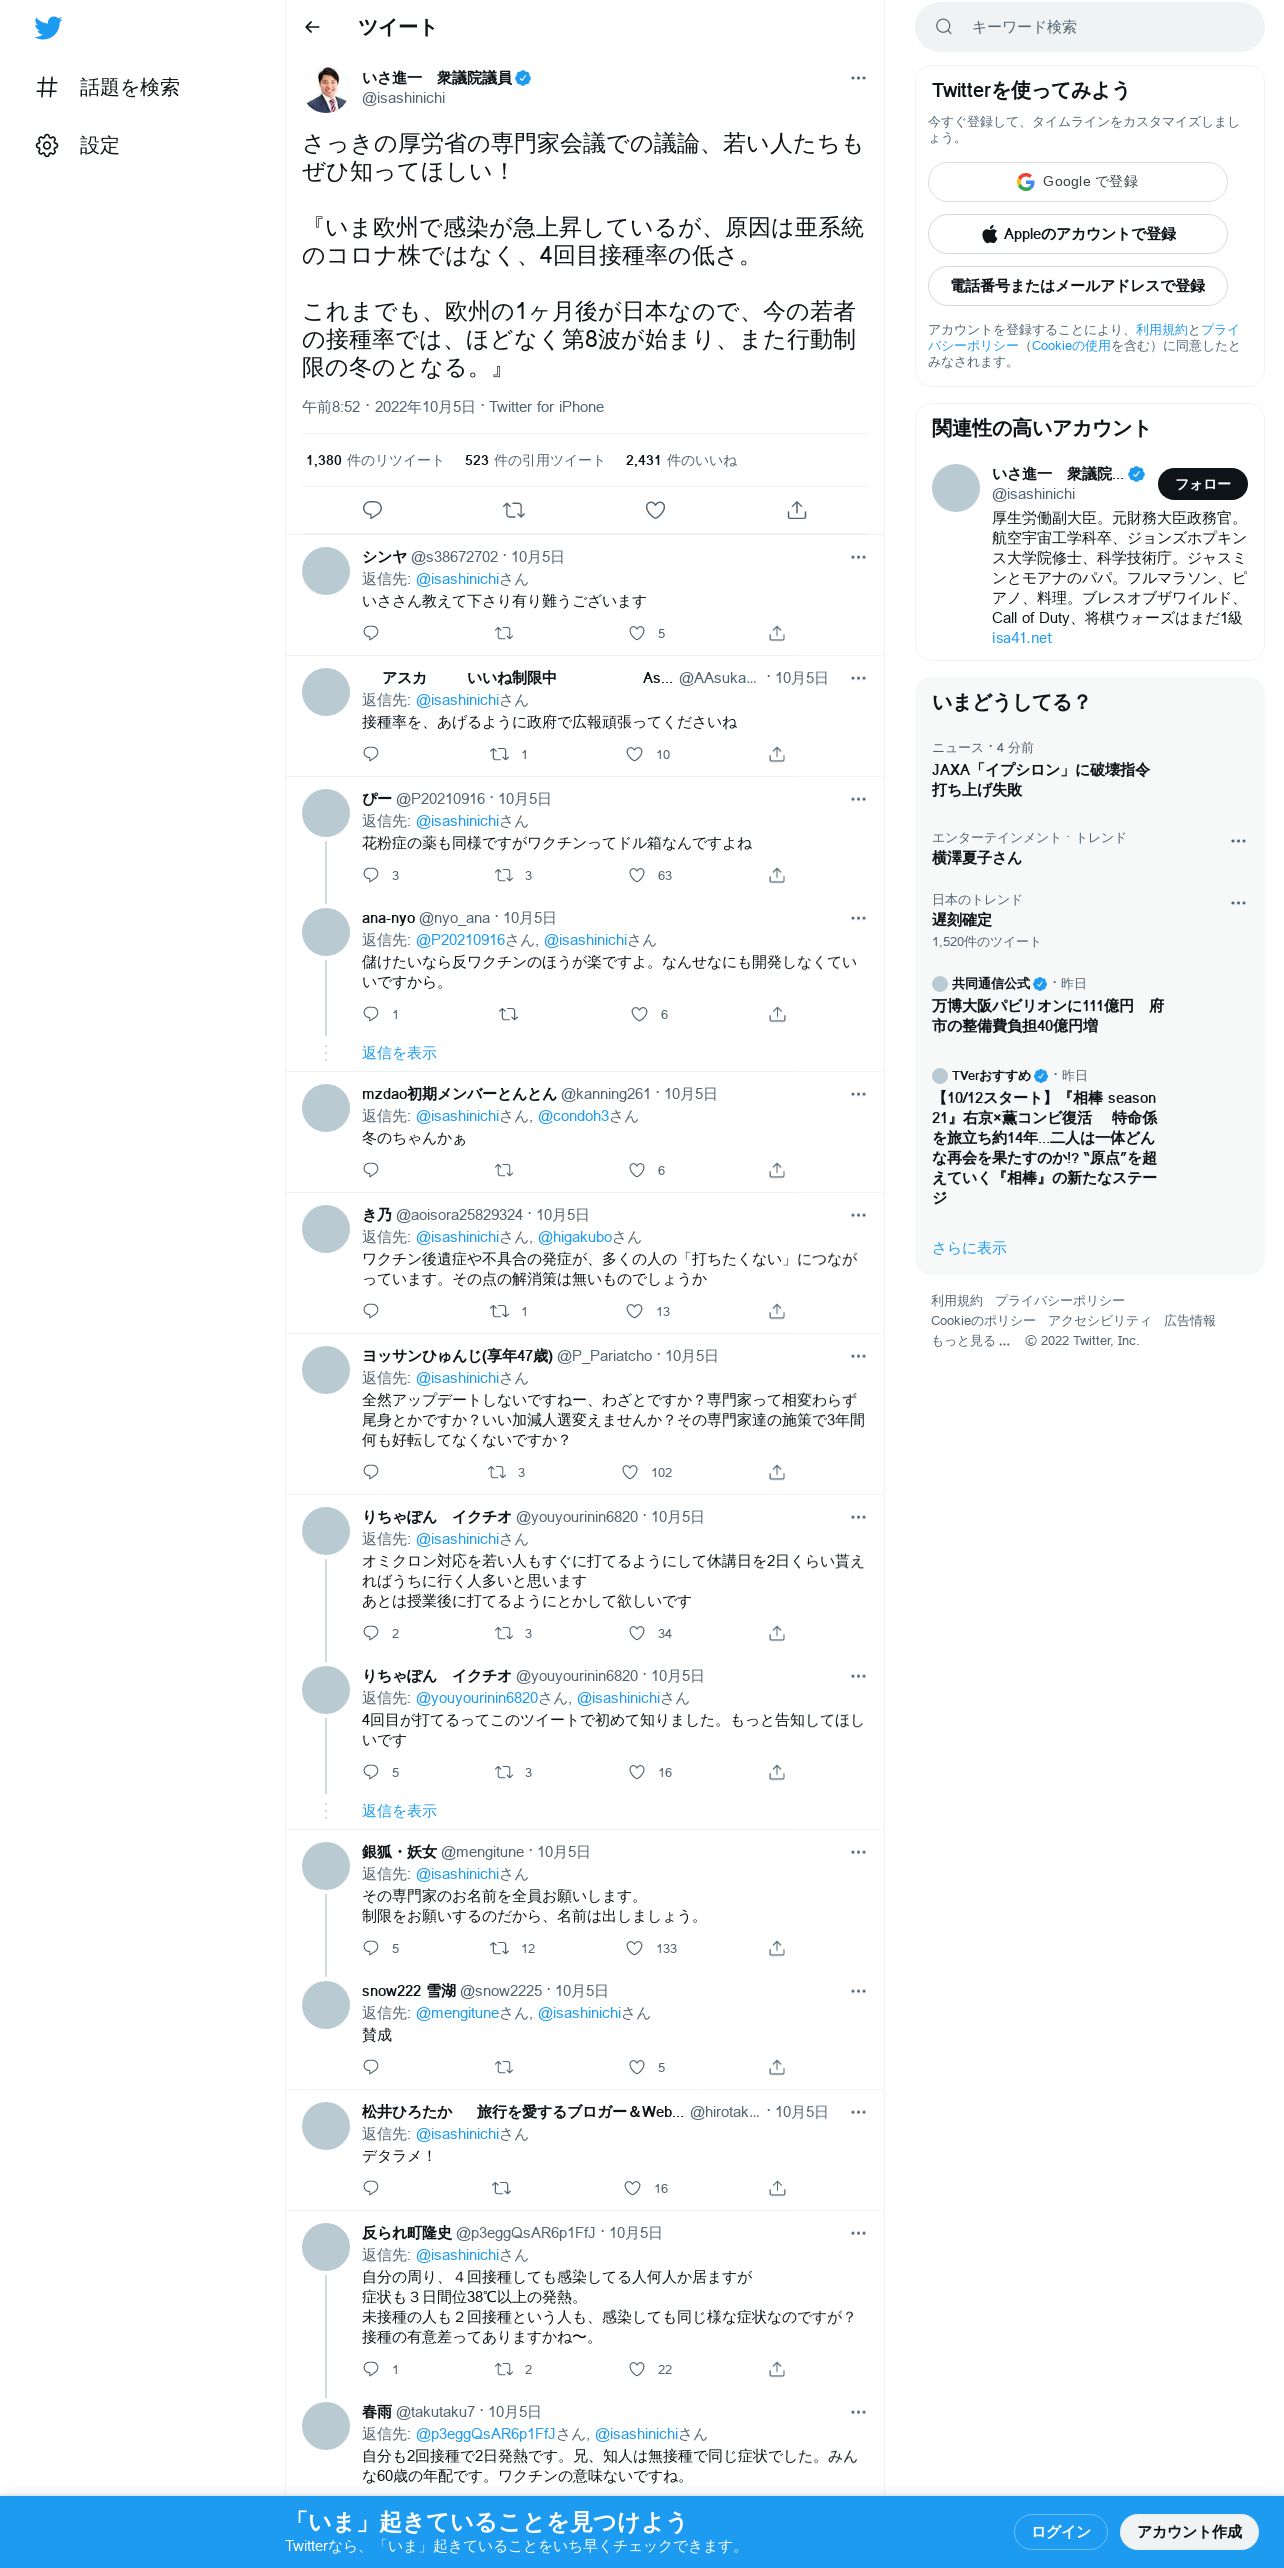Open settings gear in left sidebar
The height and width of the screenshot is (2568, 1284).
[x=47, y=146]
